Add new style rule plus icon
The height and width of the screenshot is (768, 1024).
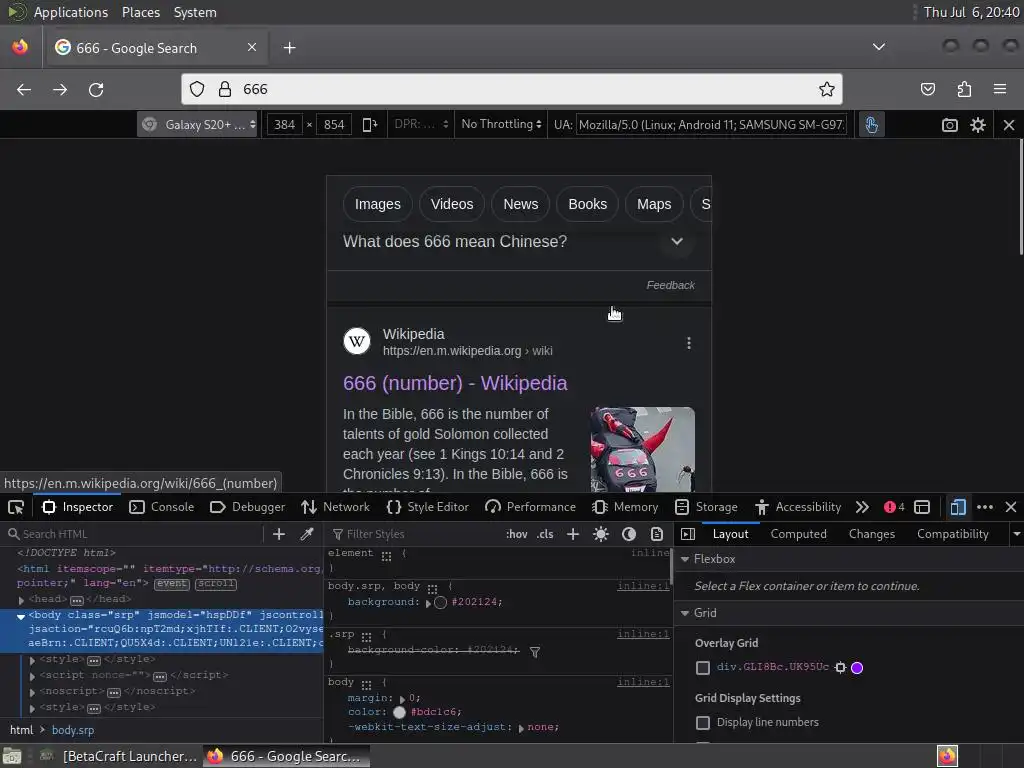(x=573, y=534)
